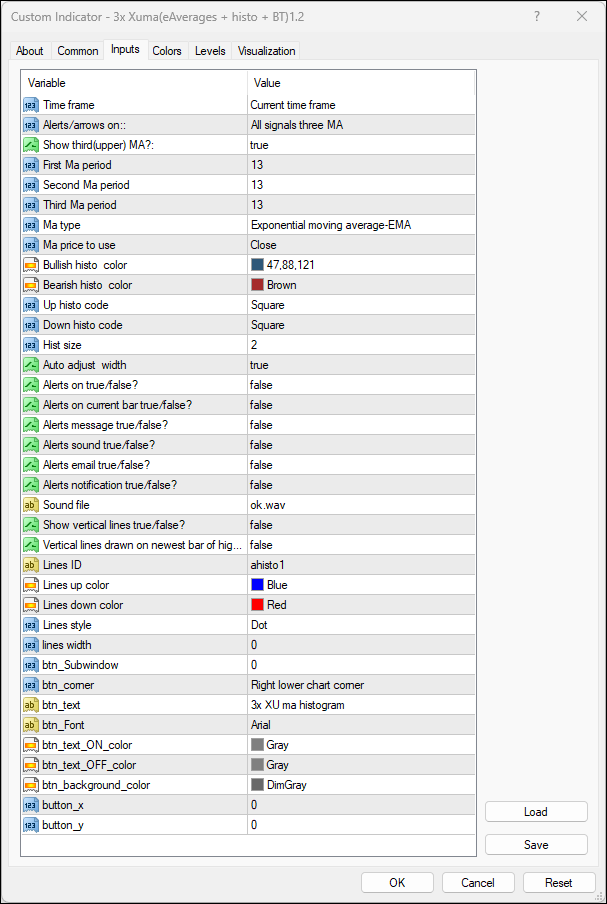The height and width of the screenshot is (904, 607).
Task: Click the Brown bearish histo color swatch
Action: point(258,285)
